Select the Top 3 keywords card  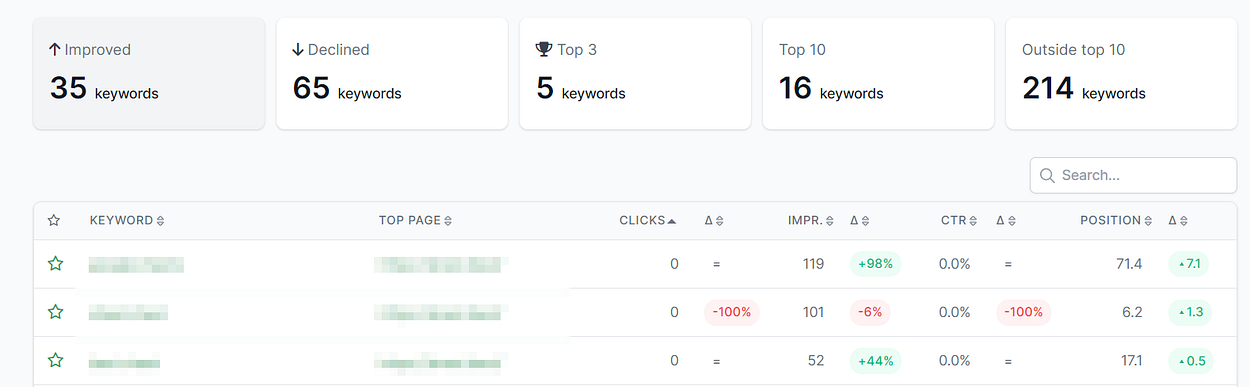(x=635, y=73)
